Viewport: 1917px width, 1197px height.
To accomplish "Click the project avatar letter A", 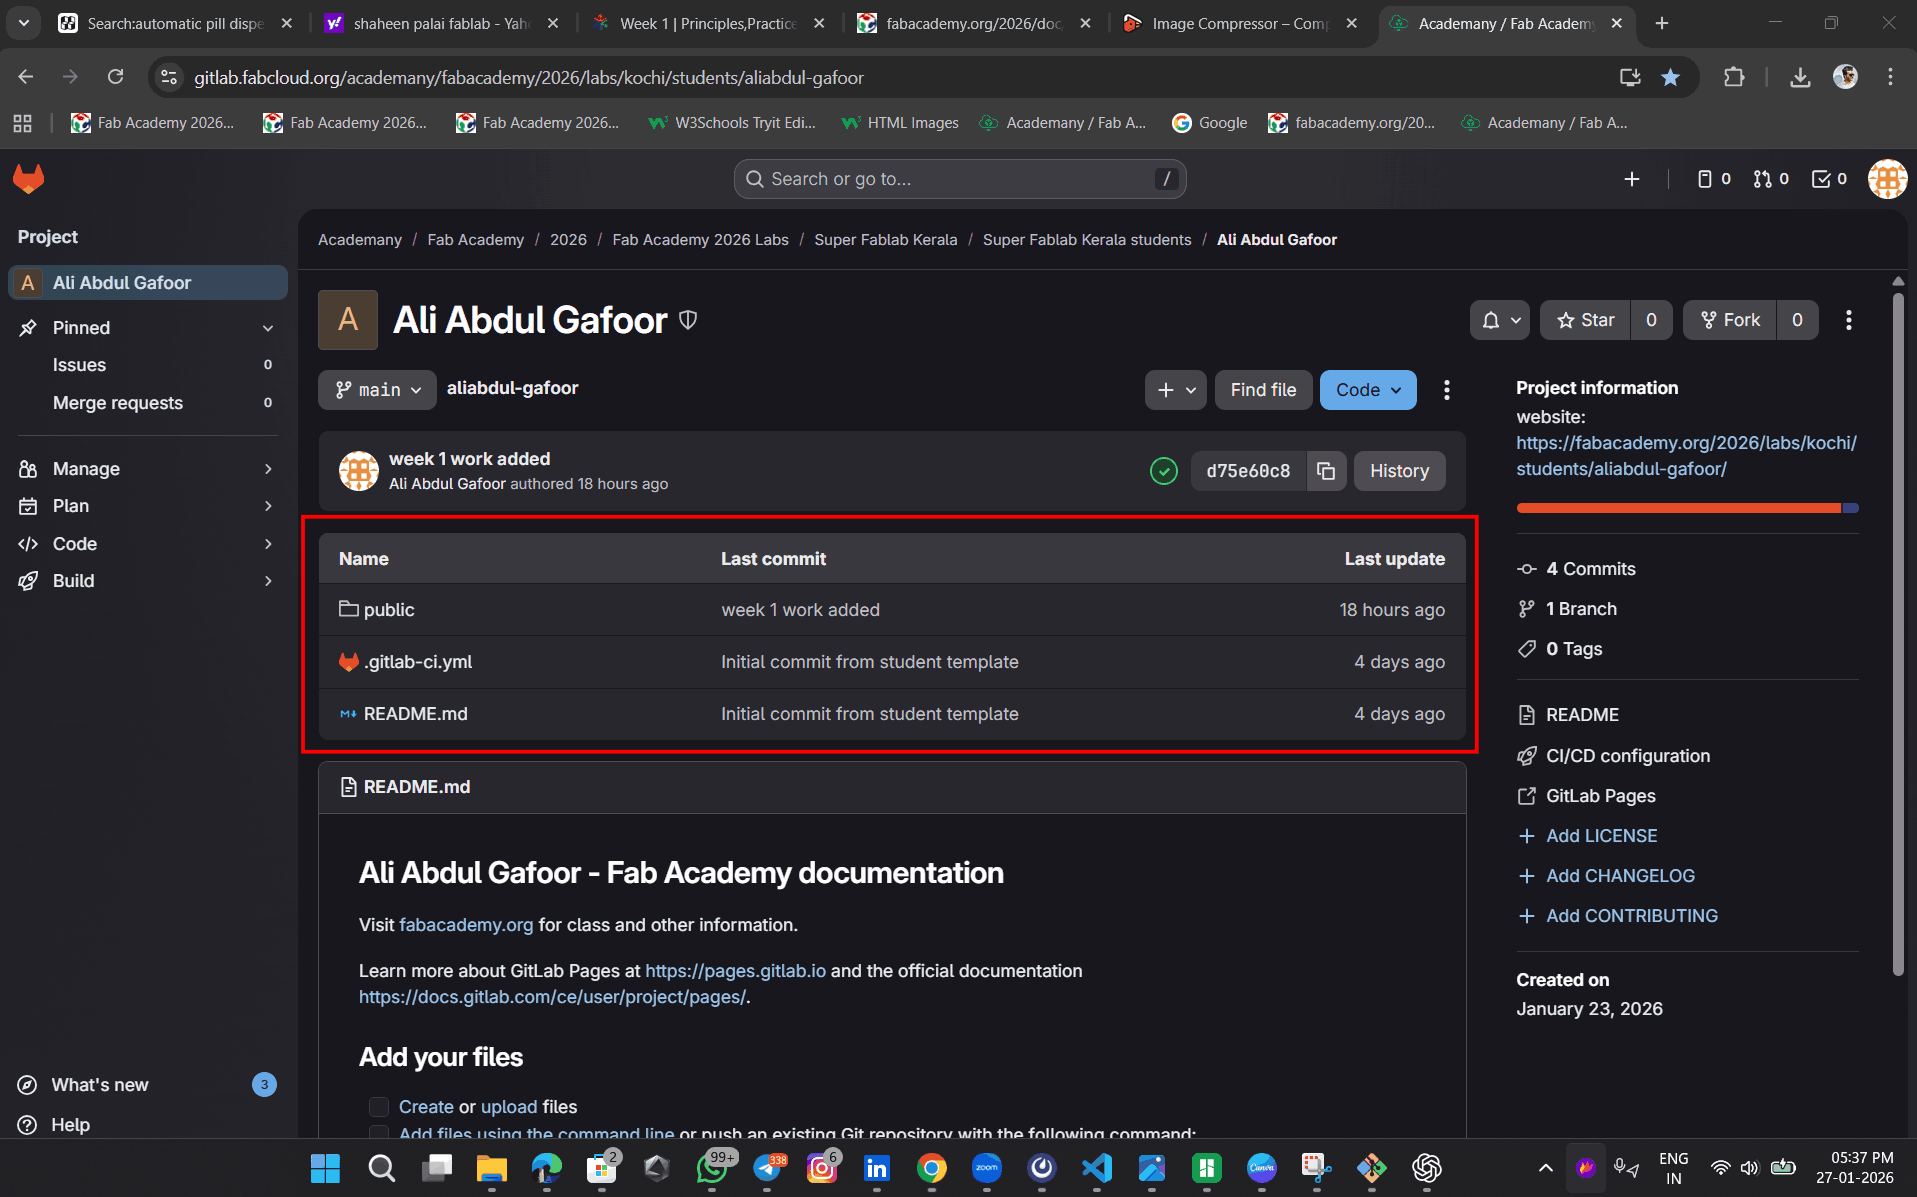I will click(x=348, y=320).
